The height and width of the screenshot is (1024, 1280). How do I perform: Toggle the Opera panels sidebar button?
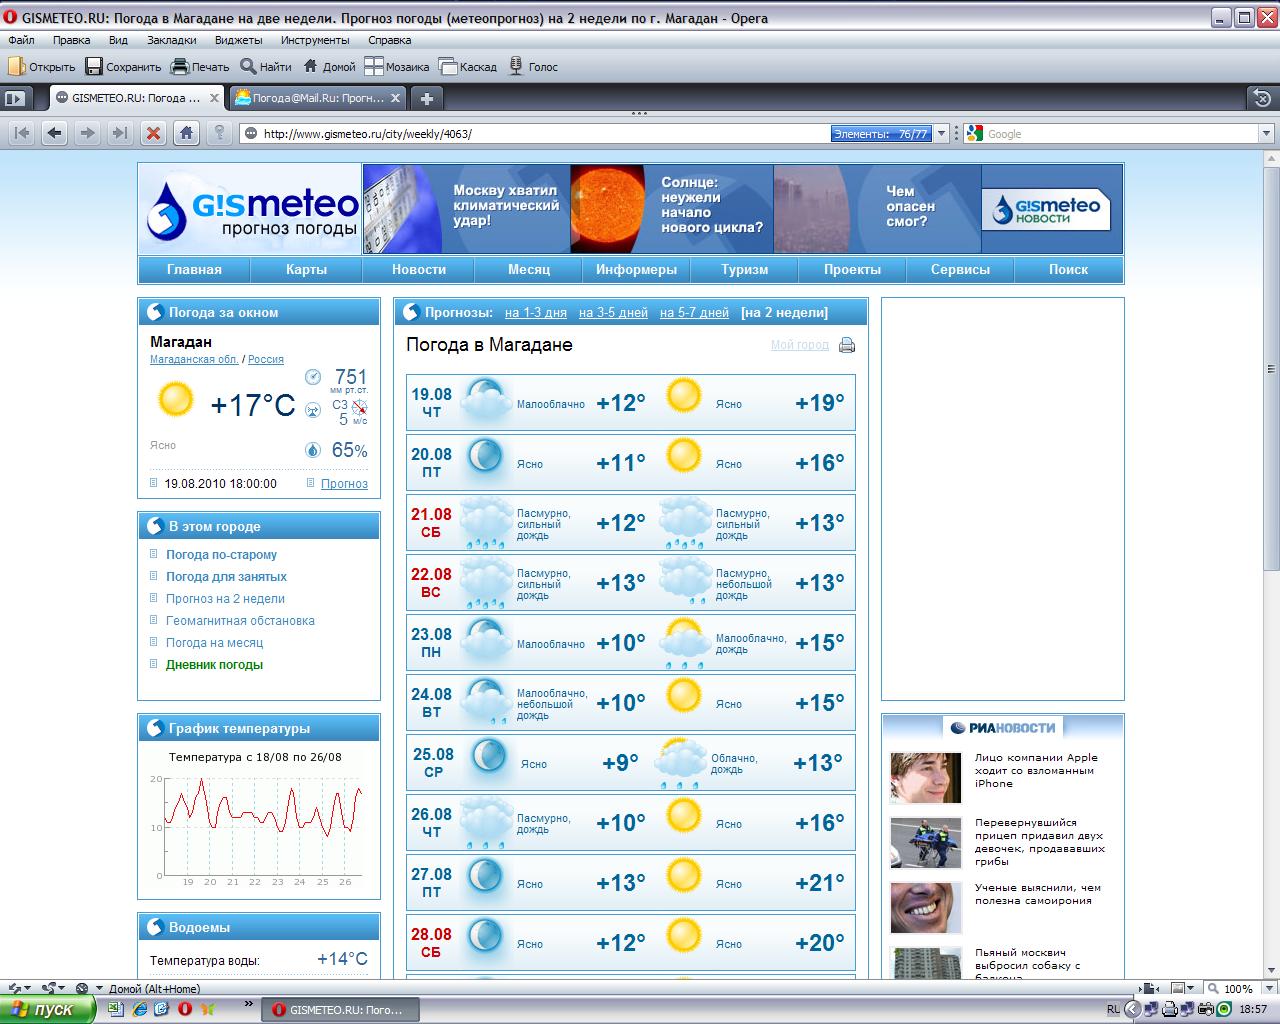(14, 98)
